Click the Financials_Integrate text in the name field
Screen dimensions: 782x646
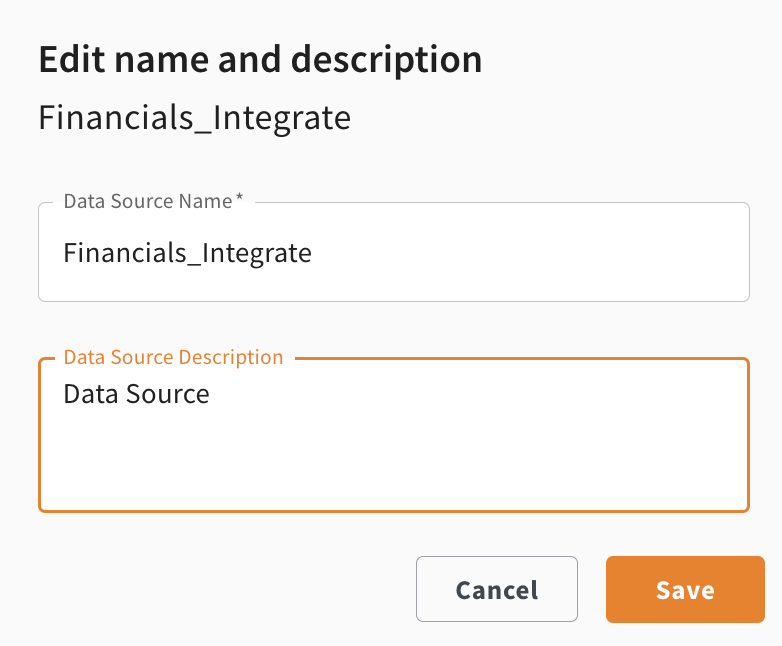(188, 252)
